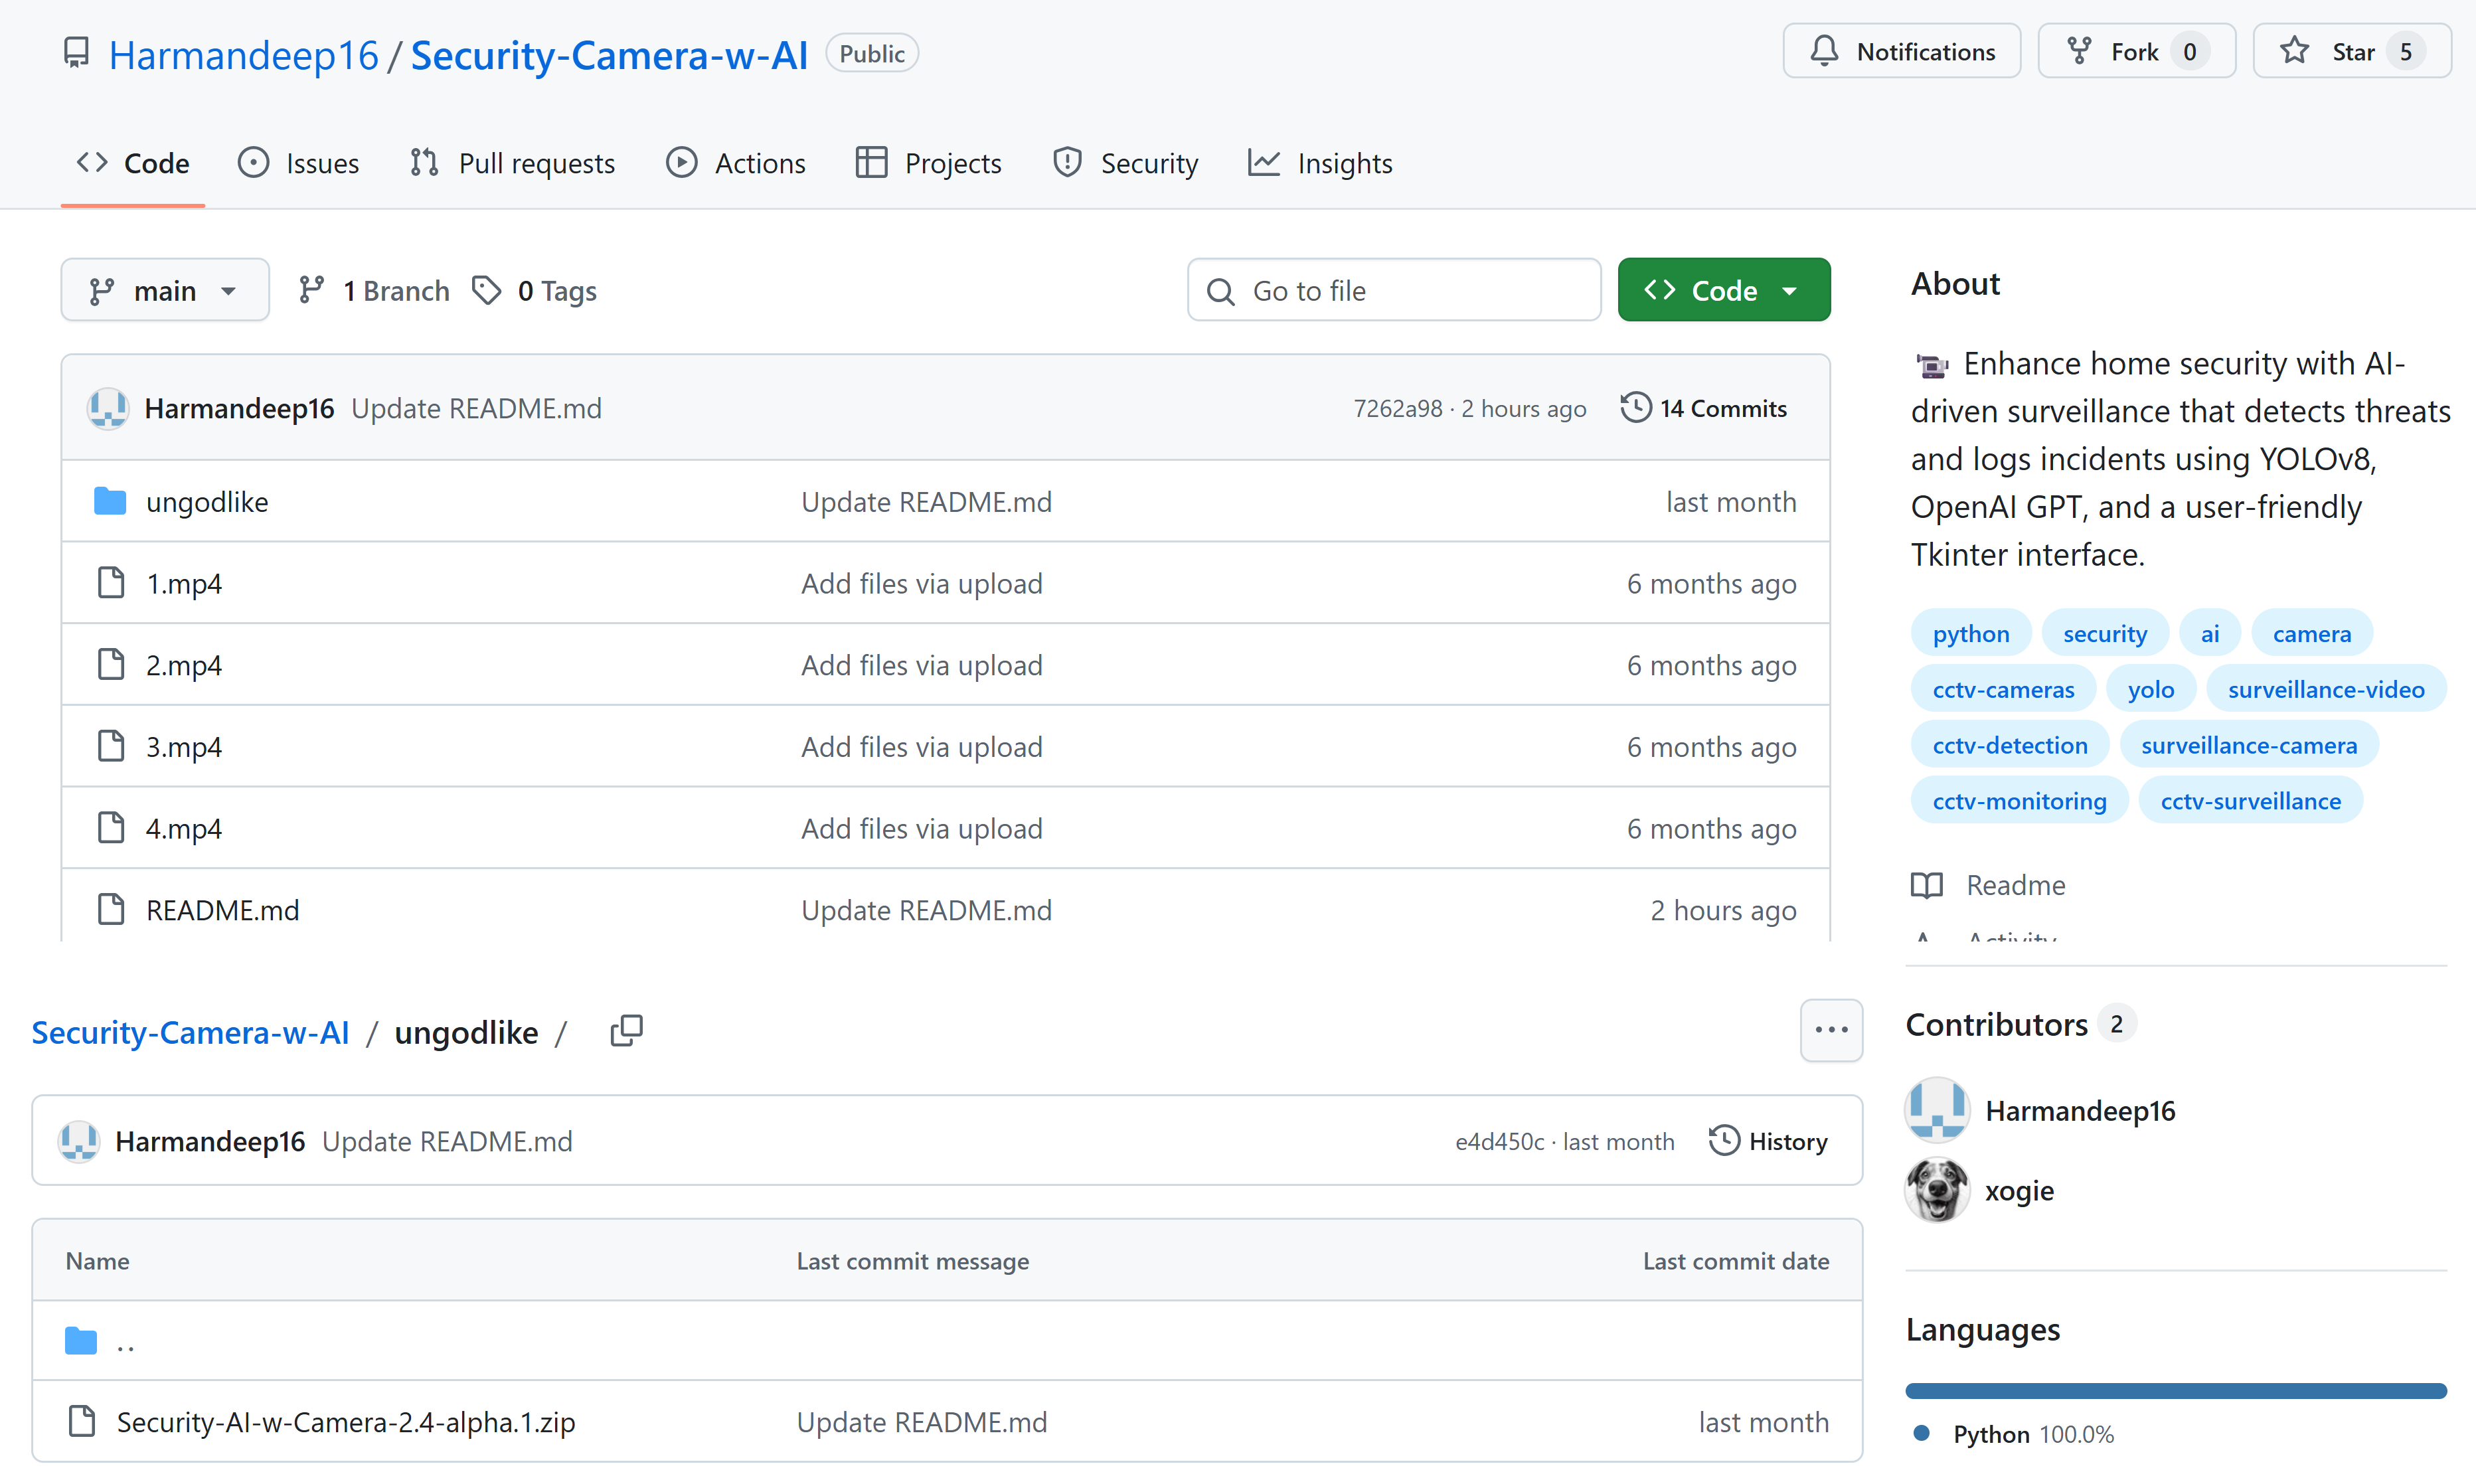Expand the main branch dropdown
The width and height of the screenshot is (2476, 1484).
pos(165,291)
